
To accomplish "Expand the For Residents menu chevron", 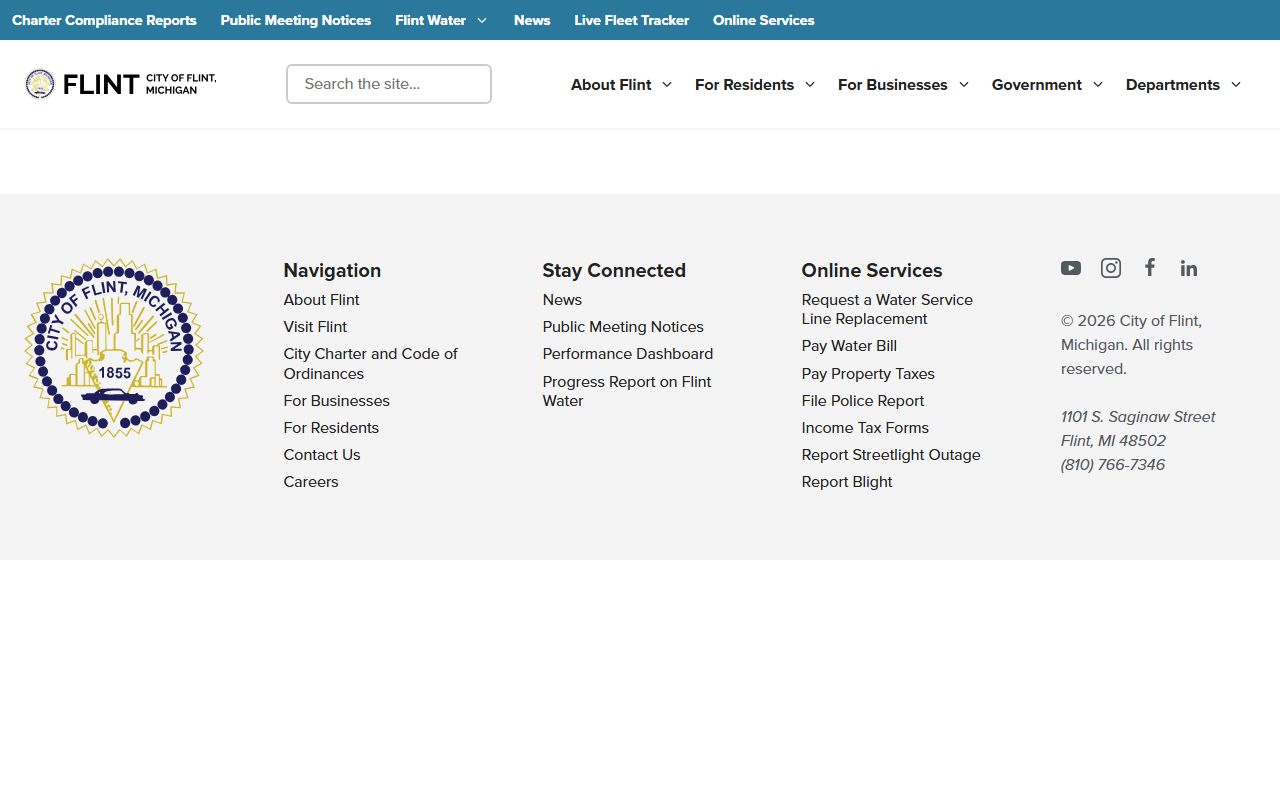I will coord(810,84).
